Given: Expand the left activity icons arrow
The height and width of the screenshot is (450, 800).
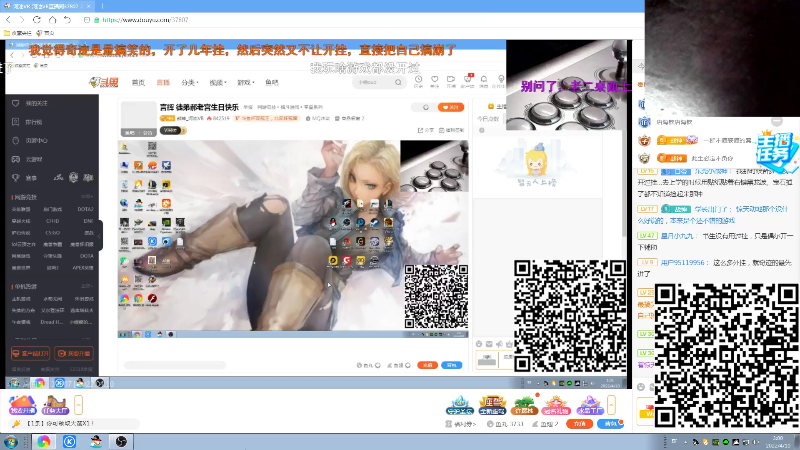Looking at the screenshot, I should [x=78, y=406].
